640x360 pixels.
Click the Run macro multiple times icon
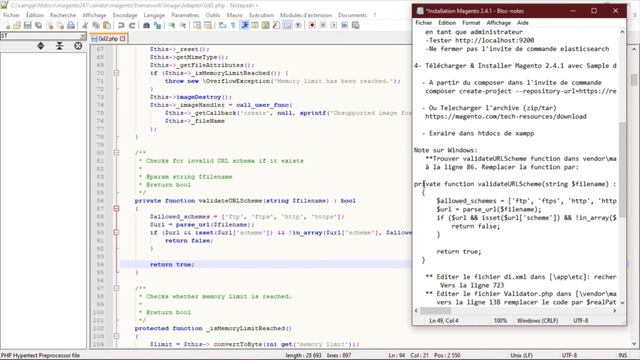click(344, 25)
